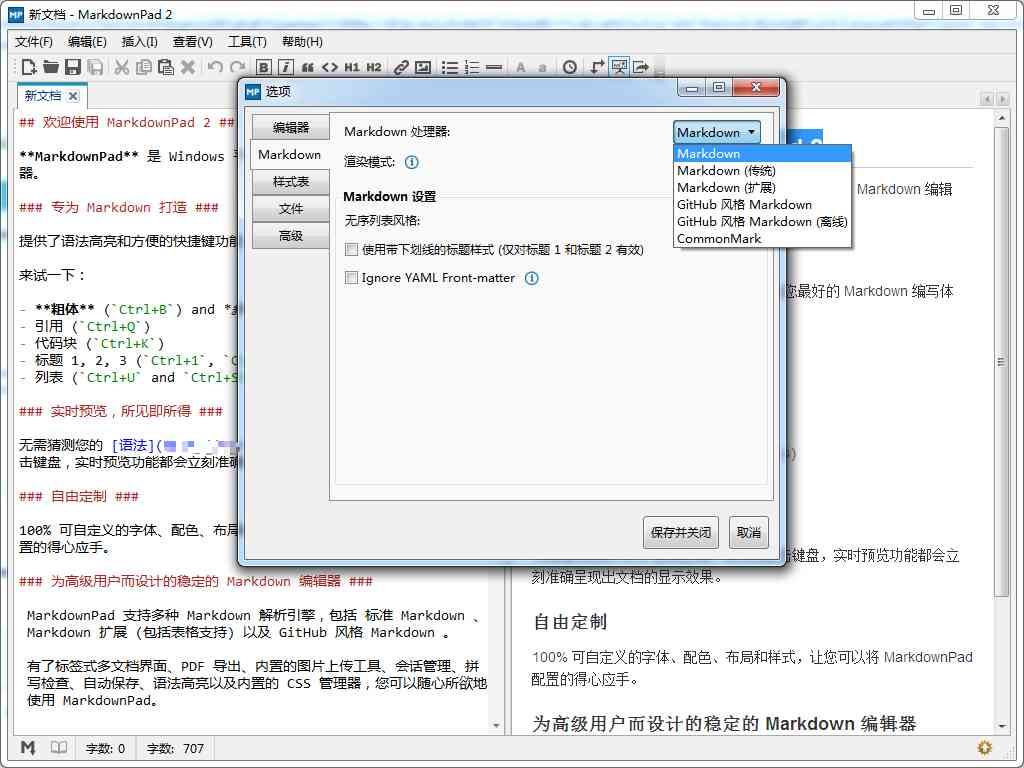Apply italic formatting (I icon)
1024x768 pixels.
tap(285, 67)
